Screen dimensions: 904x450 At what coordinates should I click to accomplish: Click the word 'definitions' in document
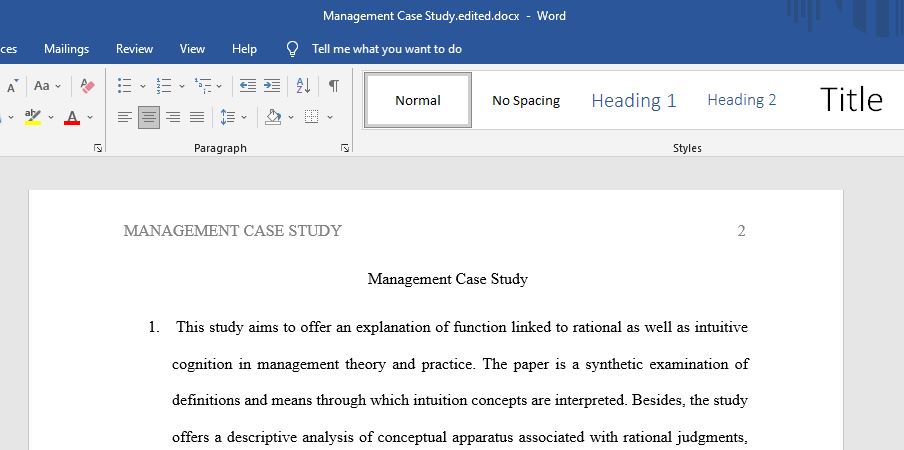point(205,400)
